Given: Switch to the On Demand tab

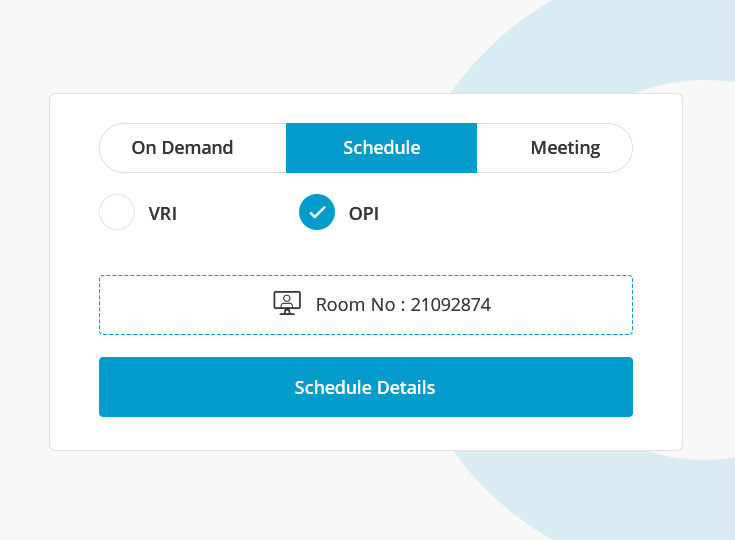Looking at the screenshot, I should coord(182,148).
